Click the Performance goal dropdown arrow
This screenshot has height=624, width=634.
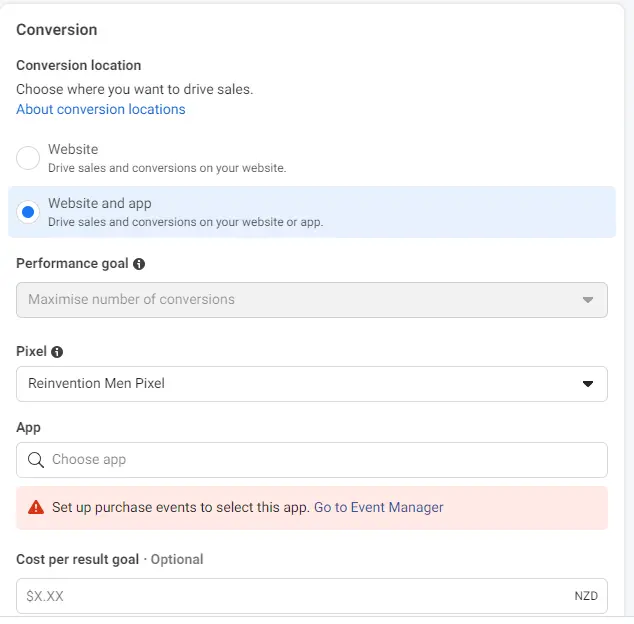(x=588, y=300)
